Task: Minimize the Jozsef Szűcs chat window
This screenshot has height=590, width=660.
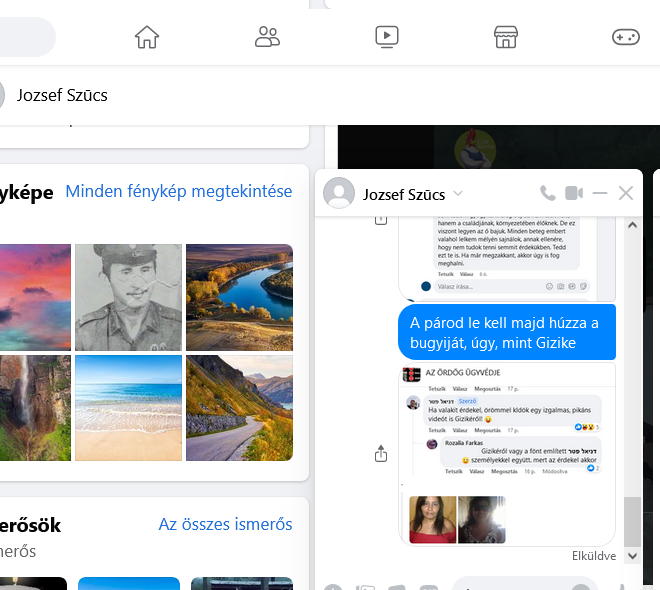Action: point(600,193)
